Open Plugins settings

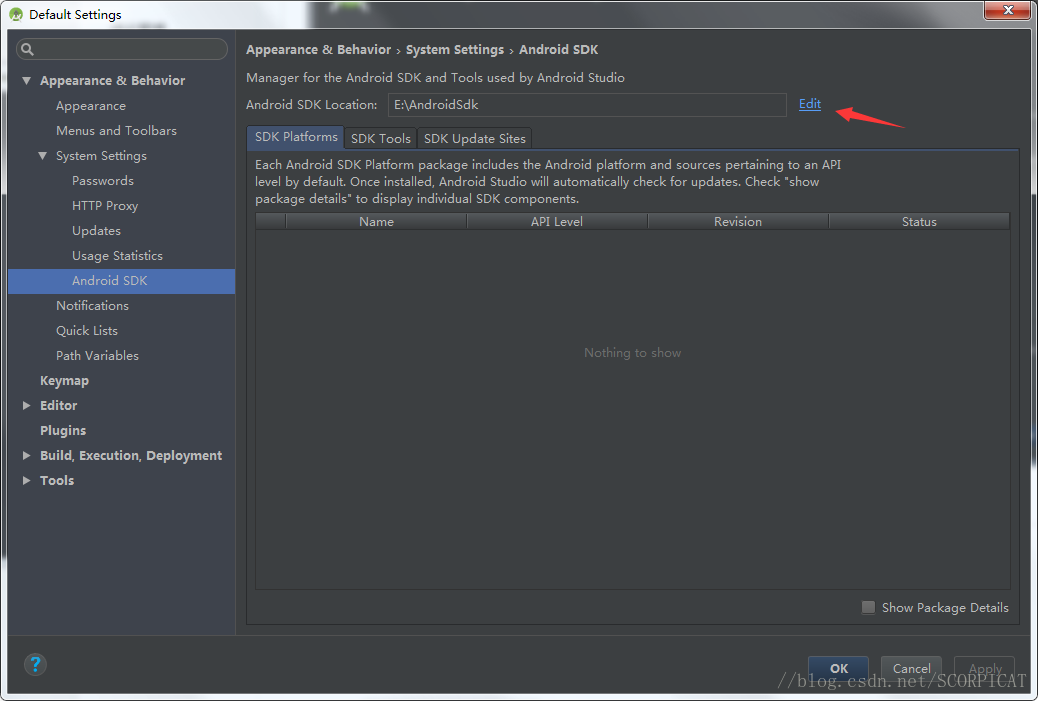click(63, 431)
